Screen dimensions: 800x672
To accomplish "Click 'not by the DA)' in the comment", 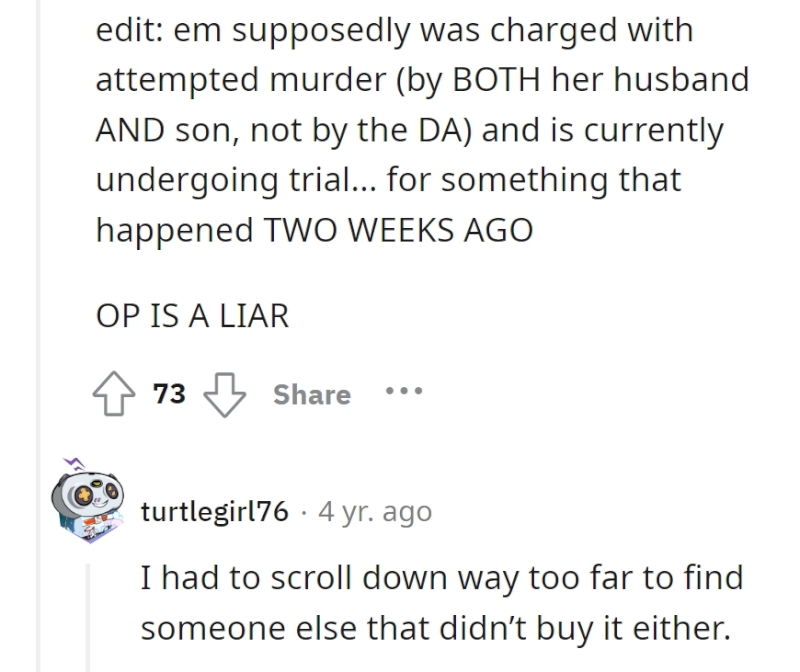I will pos(361,130).
